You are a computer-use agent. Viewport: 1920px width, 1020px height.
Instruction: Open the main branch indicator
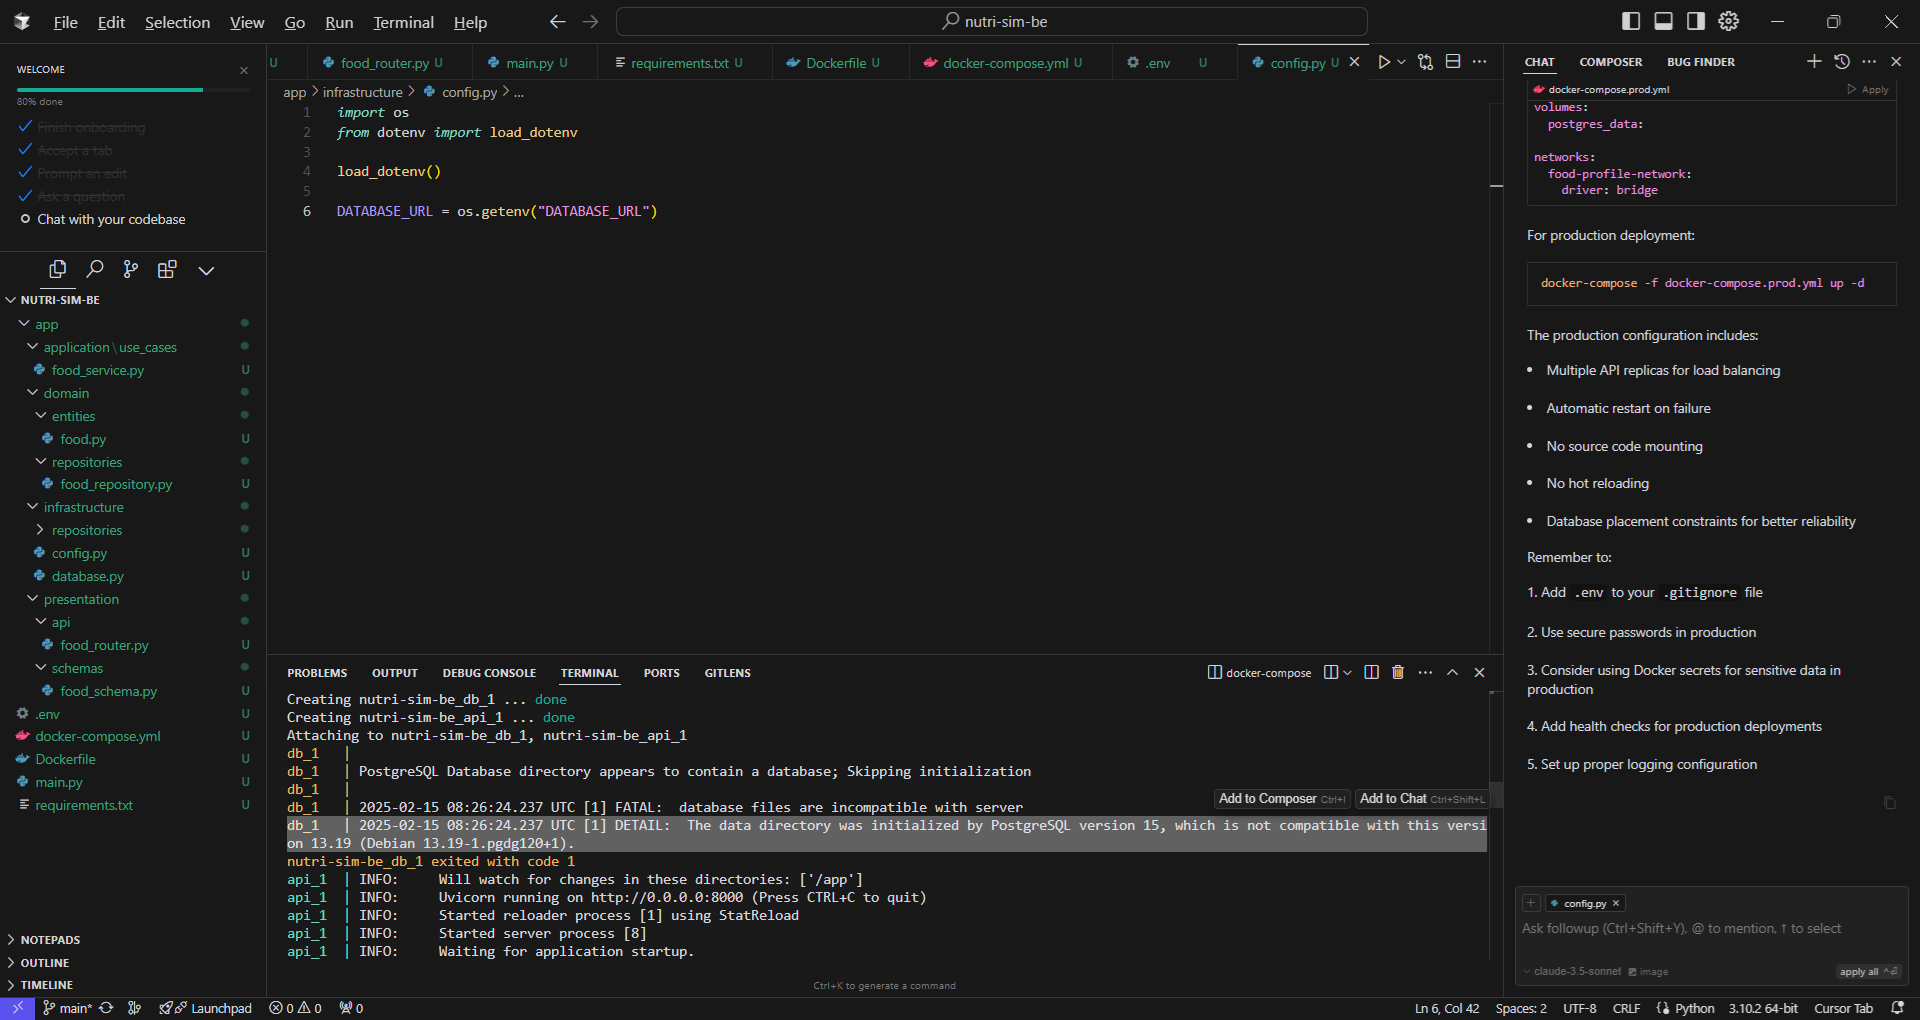(67, 1008)
